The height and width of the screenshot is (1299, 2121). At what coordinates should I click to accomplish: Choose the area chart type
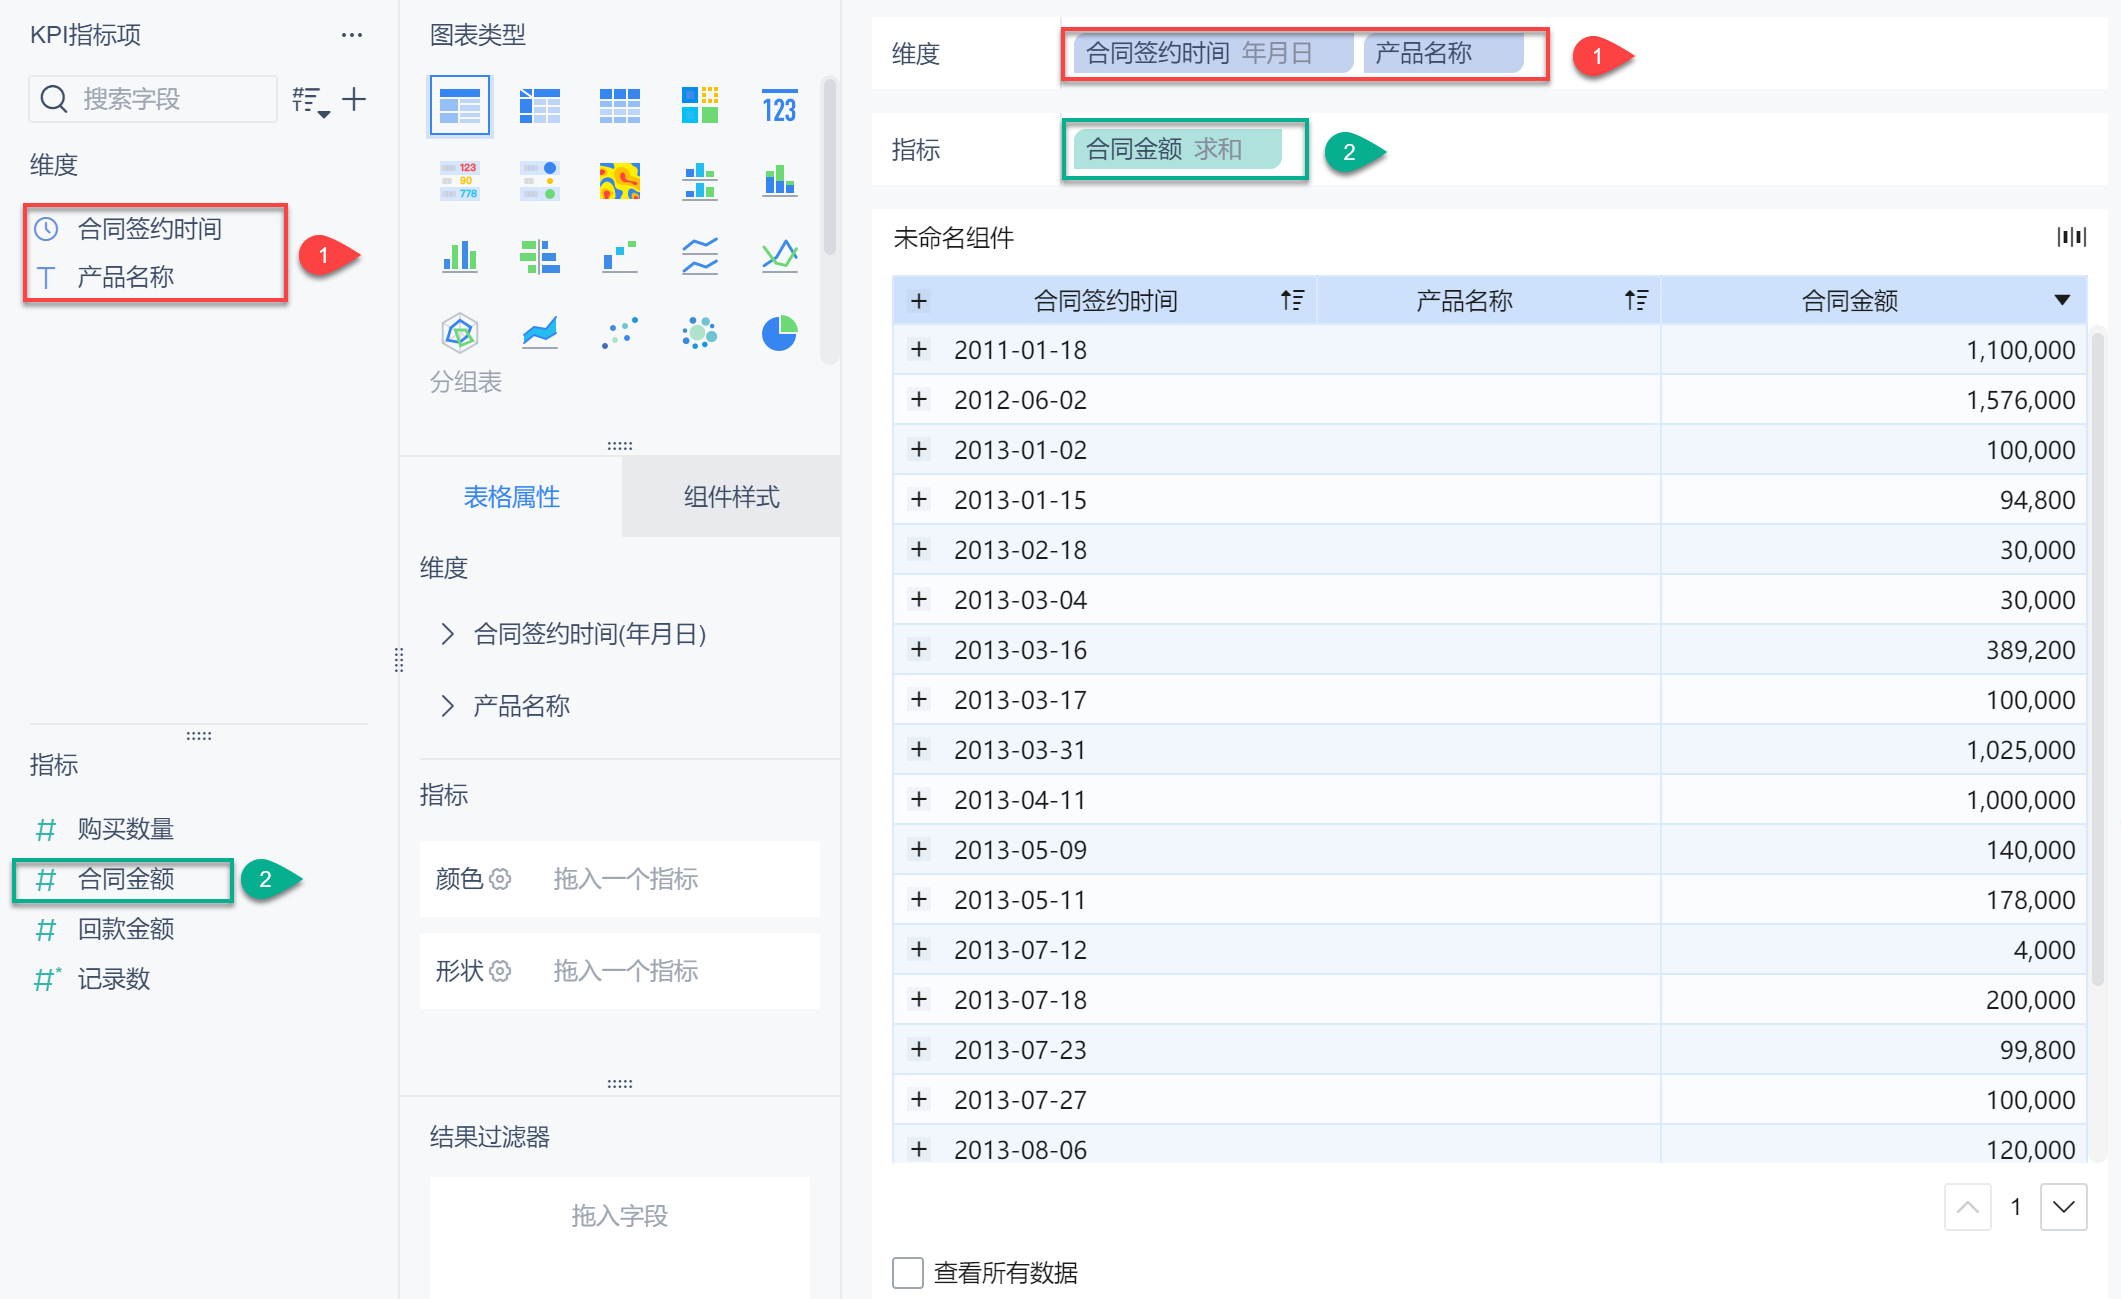pyautogui.click(x=540, y=332)
